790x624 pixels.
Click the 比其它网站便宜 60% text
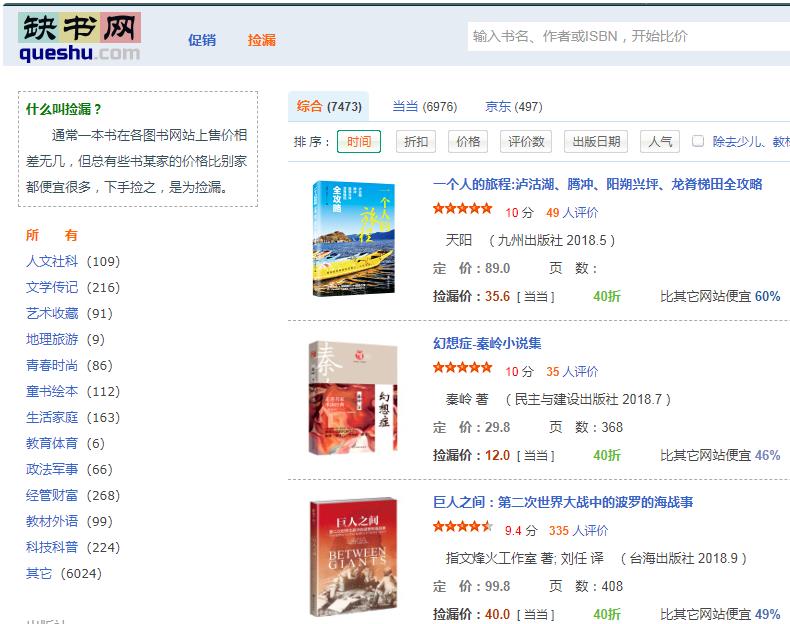pos(720,296)
